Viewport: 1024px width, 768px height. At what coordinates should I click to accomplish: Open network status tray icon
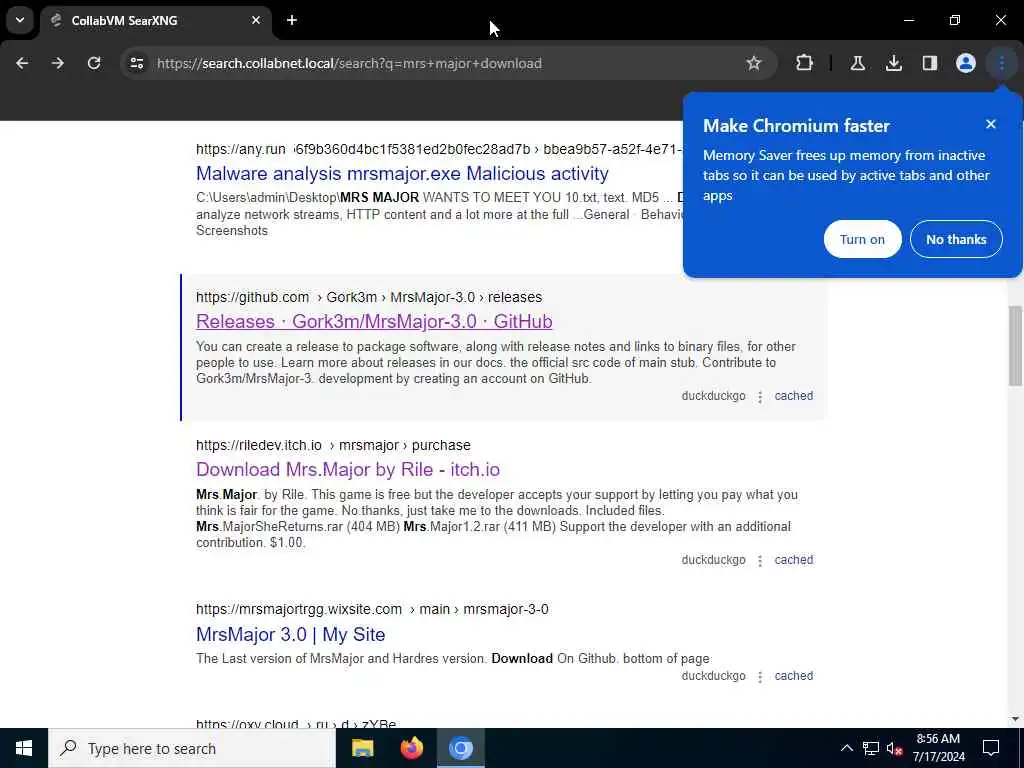point(871,748)
